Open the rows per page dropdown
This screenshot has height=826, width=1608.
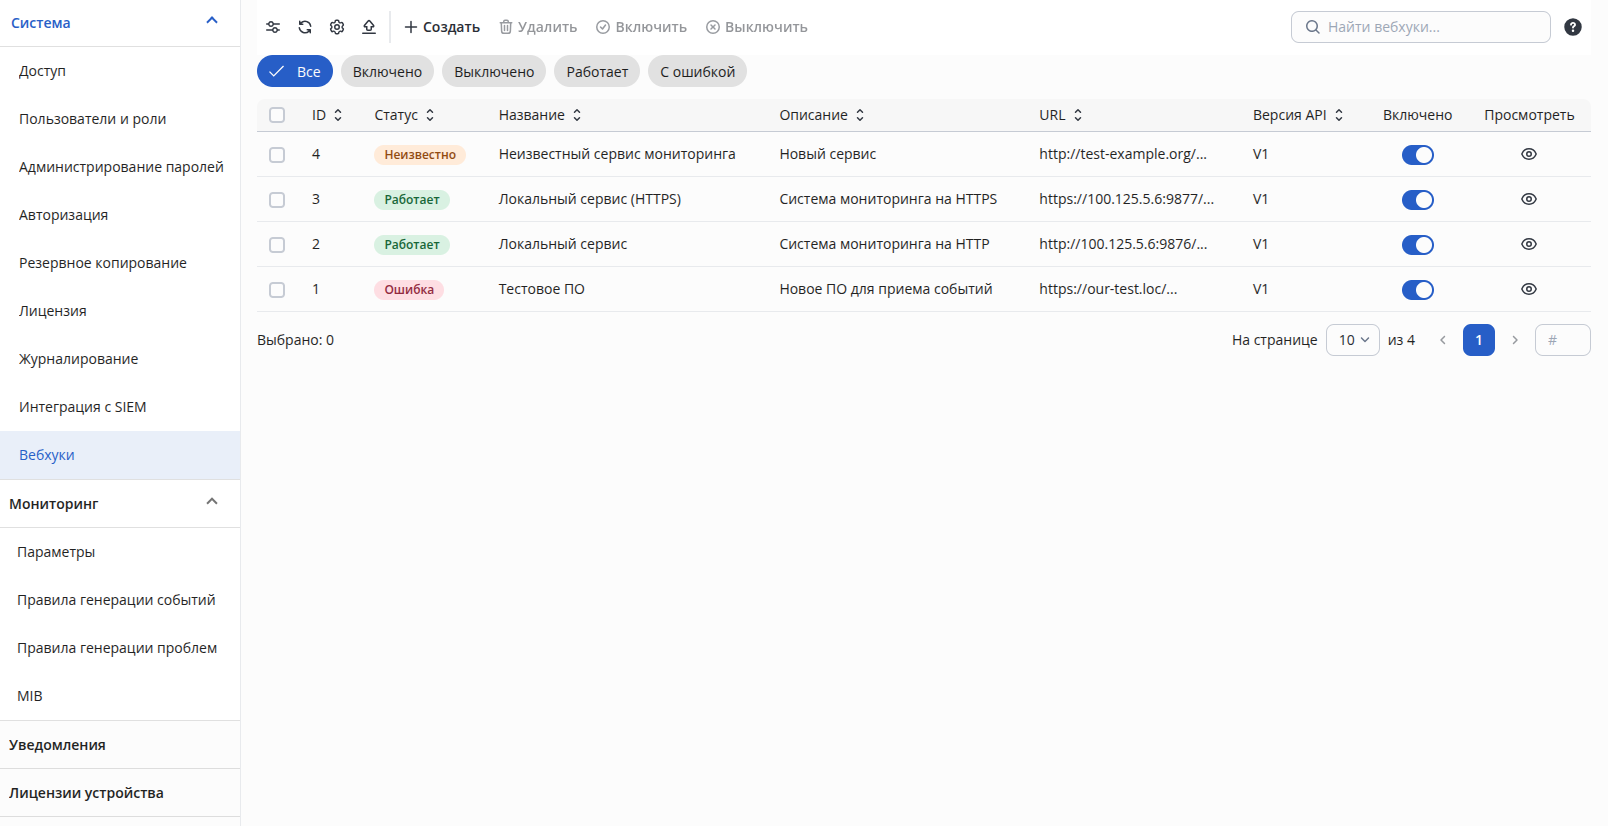click(x=1353, y=340)
